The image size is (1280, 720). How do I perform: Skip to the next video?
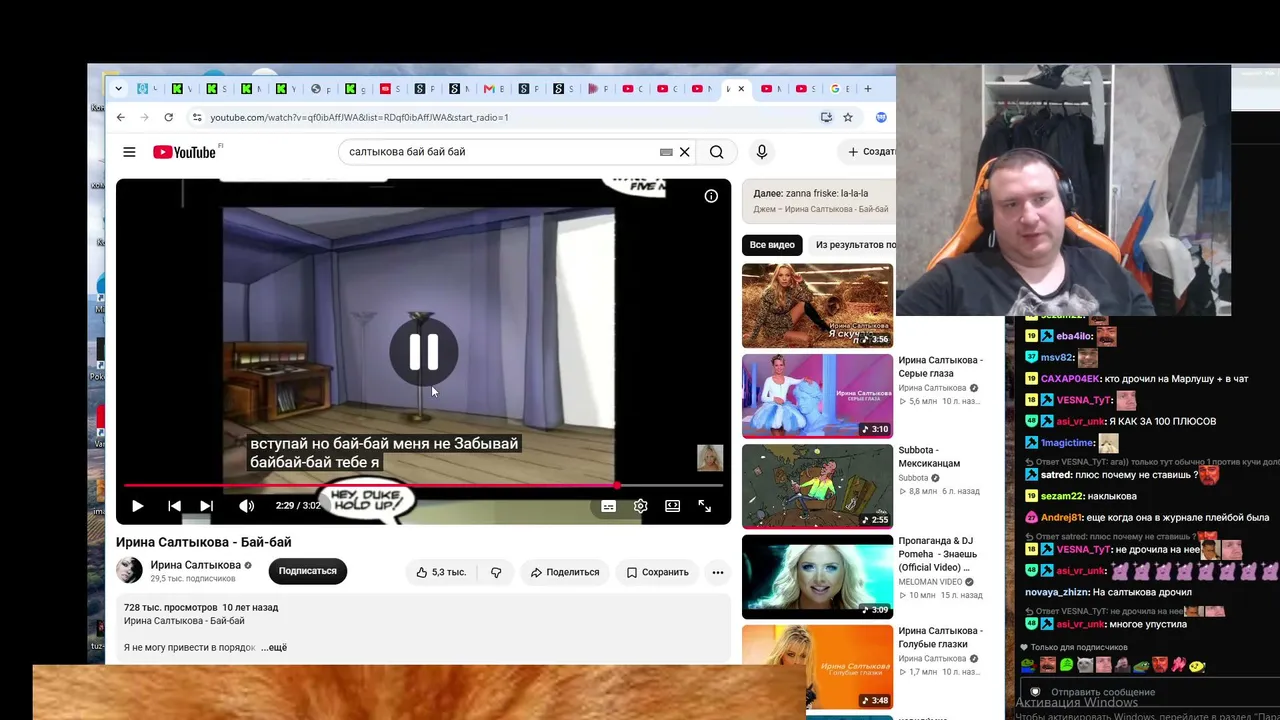[206, 506]
